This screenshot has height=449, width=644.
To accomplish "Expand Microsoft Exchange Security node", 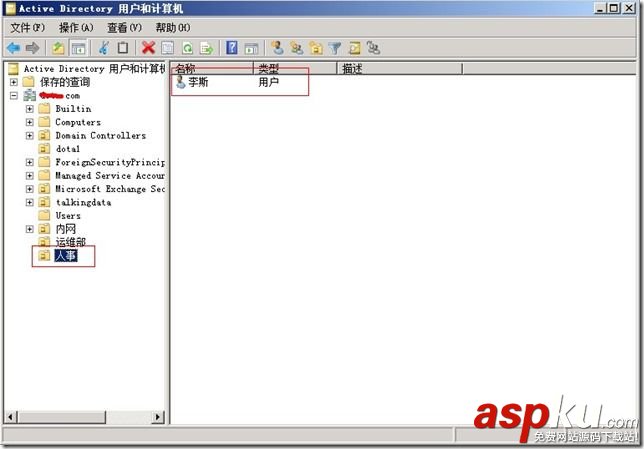I will coord(30,189).
